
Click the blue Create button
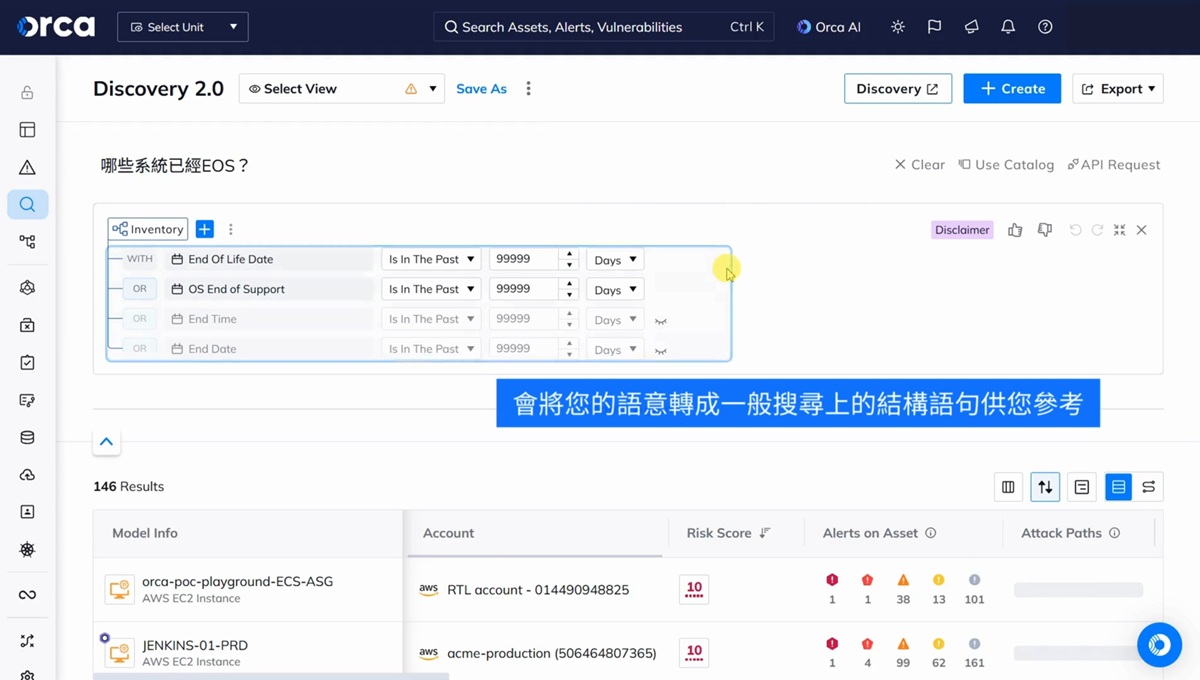(1012, 89)
